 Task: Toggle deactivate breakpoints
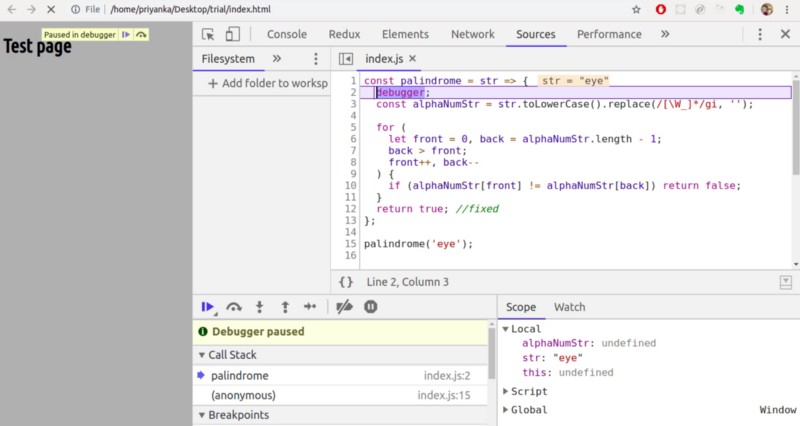344,307
